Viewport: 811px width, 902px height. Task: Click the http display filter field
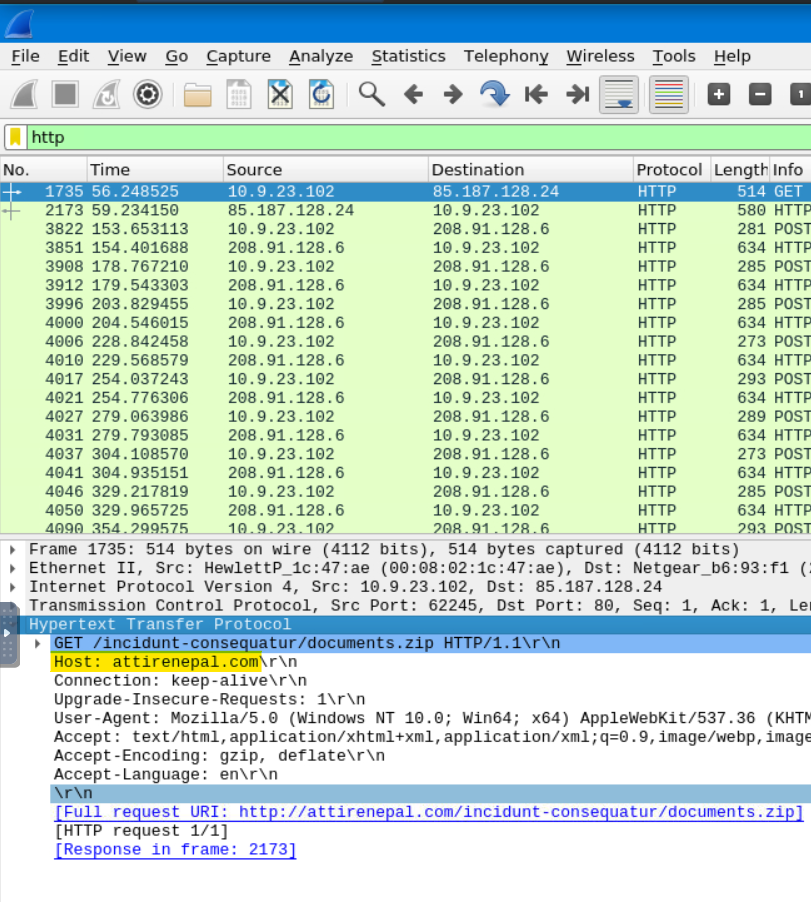pyautogui.click(x=400, y=137)
